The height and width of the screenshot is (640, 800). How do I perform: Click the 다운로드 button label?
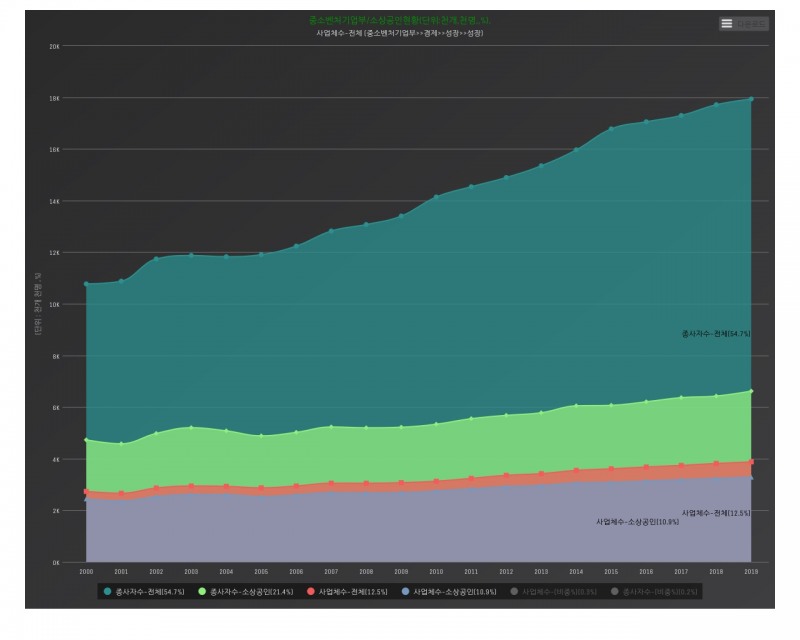[x=751, y=23]
